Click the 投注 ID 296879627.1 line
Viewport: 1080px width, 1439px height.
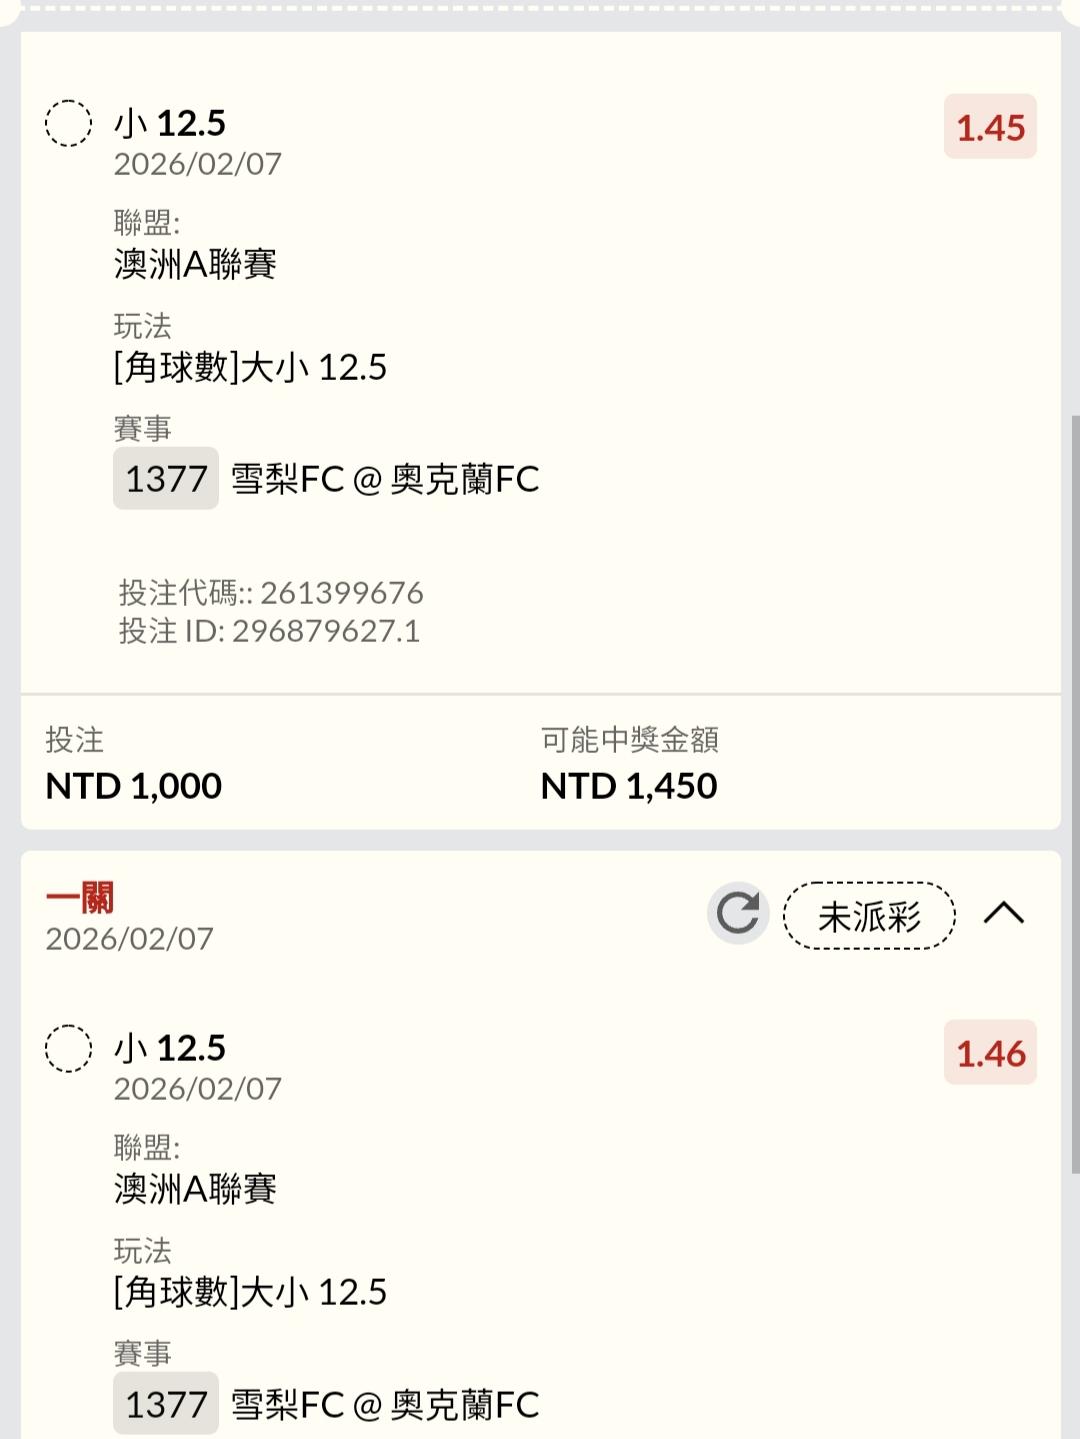tap(269, 631)
